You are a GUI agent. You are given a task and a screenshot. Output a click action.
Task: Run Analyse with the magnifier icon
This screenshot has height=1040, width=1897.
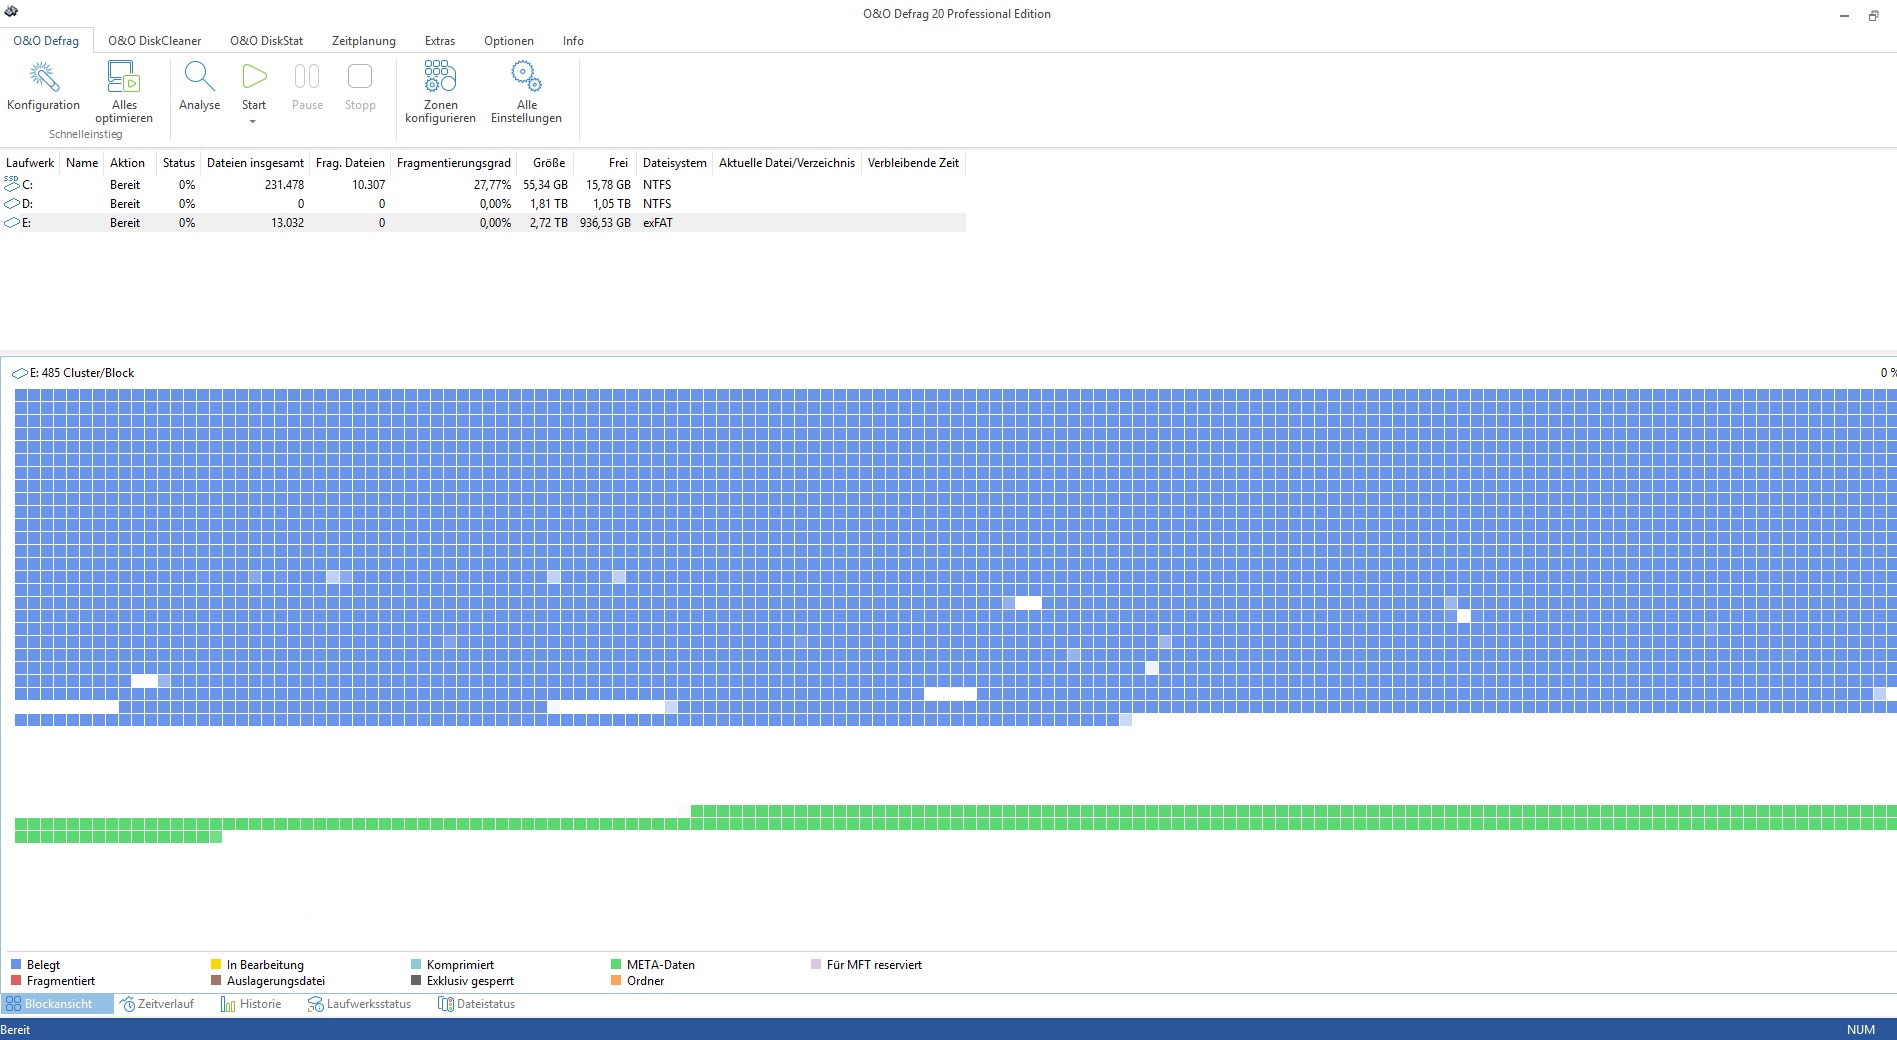(199, 77)
